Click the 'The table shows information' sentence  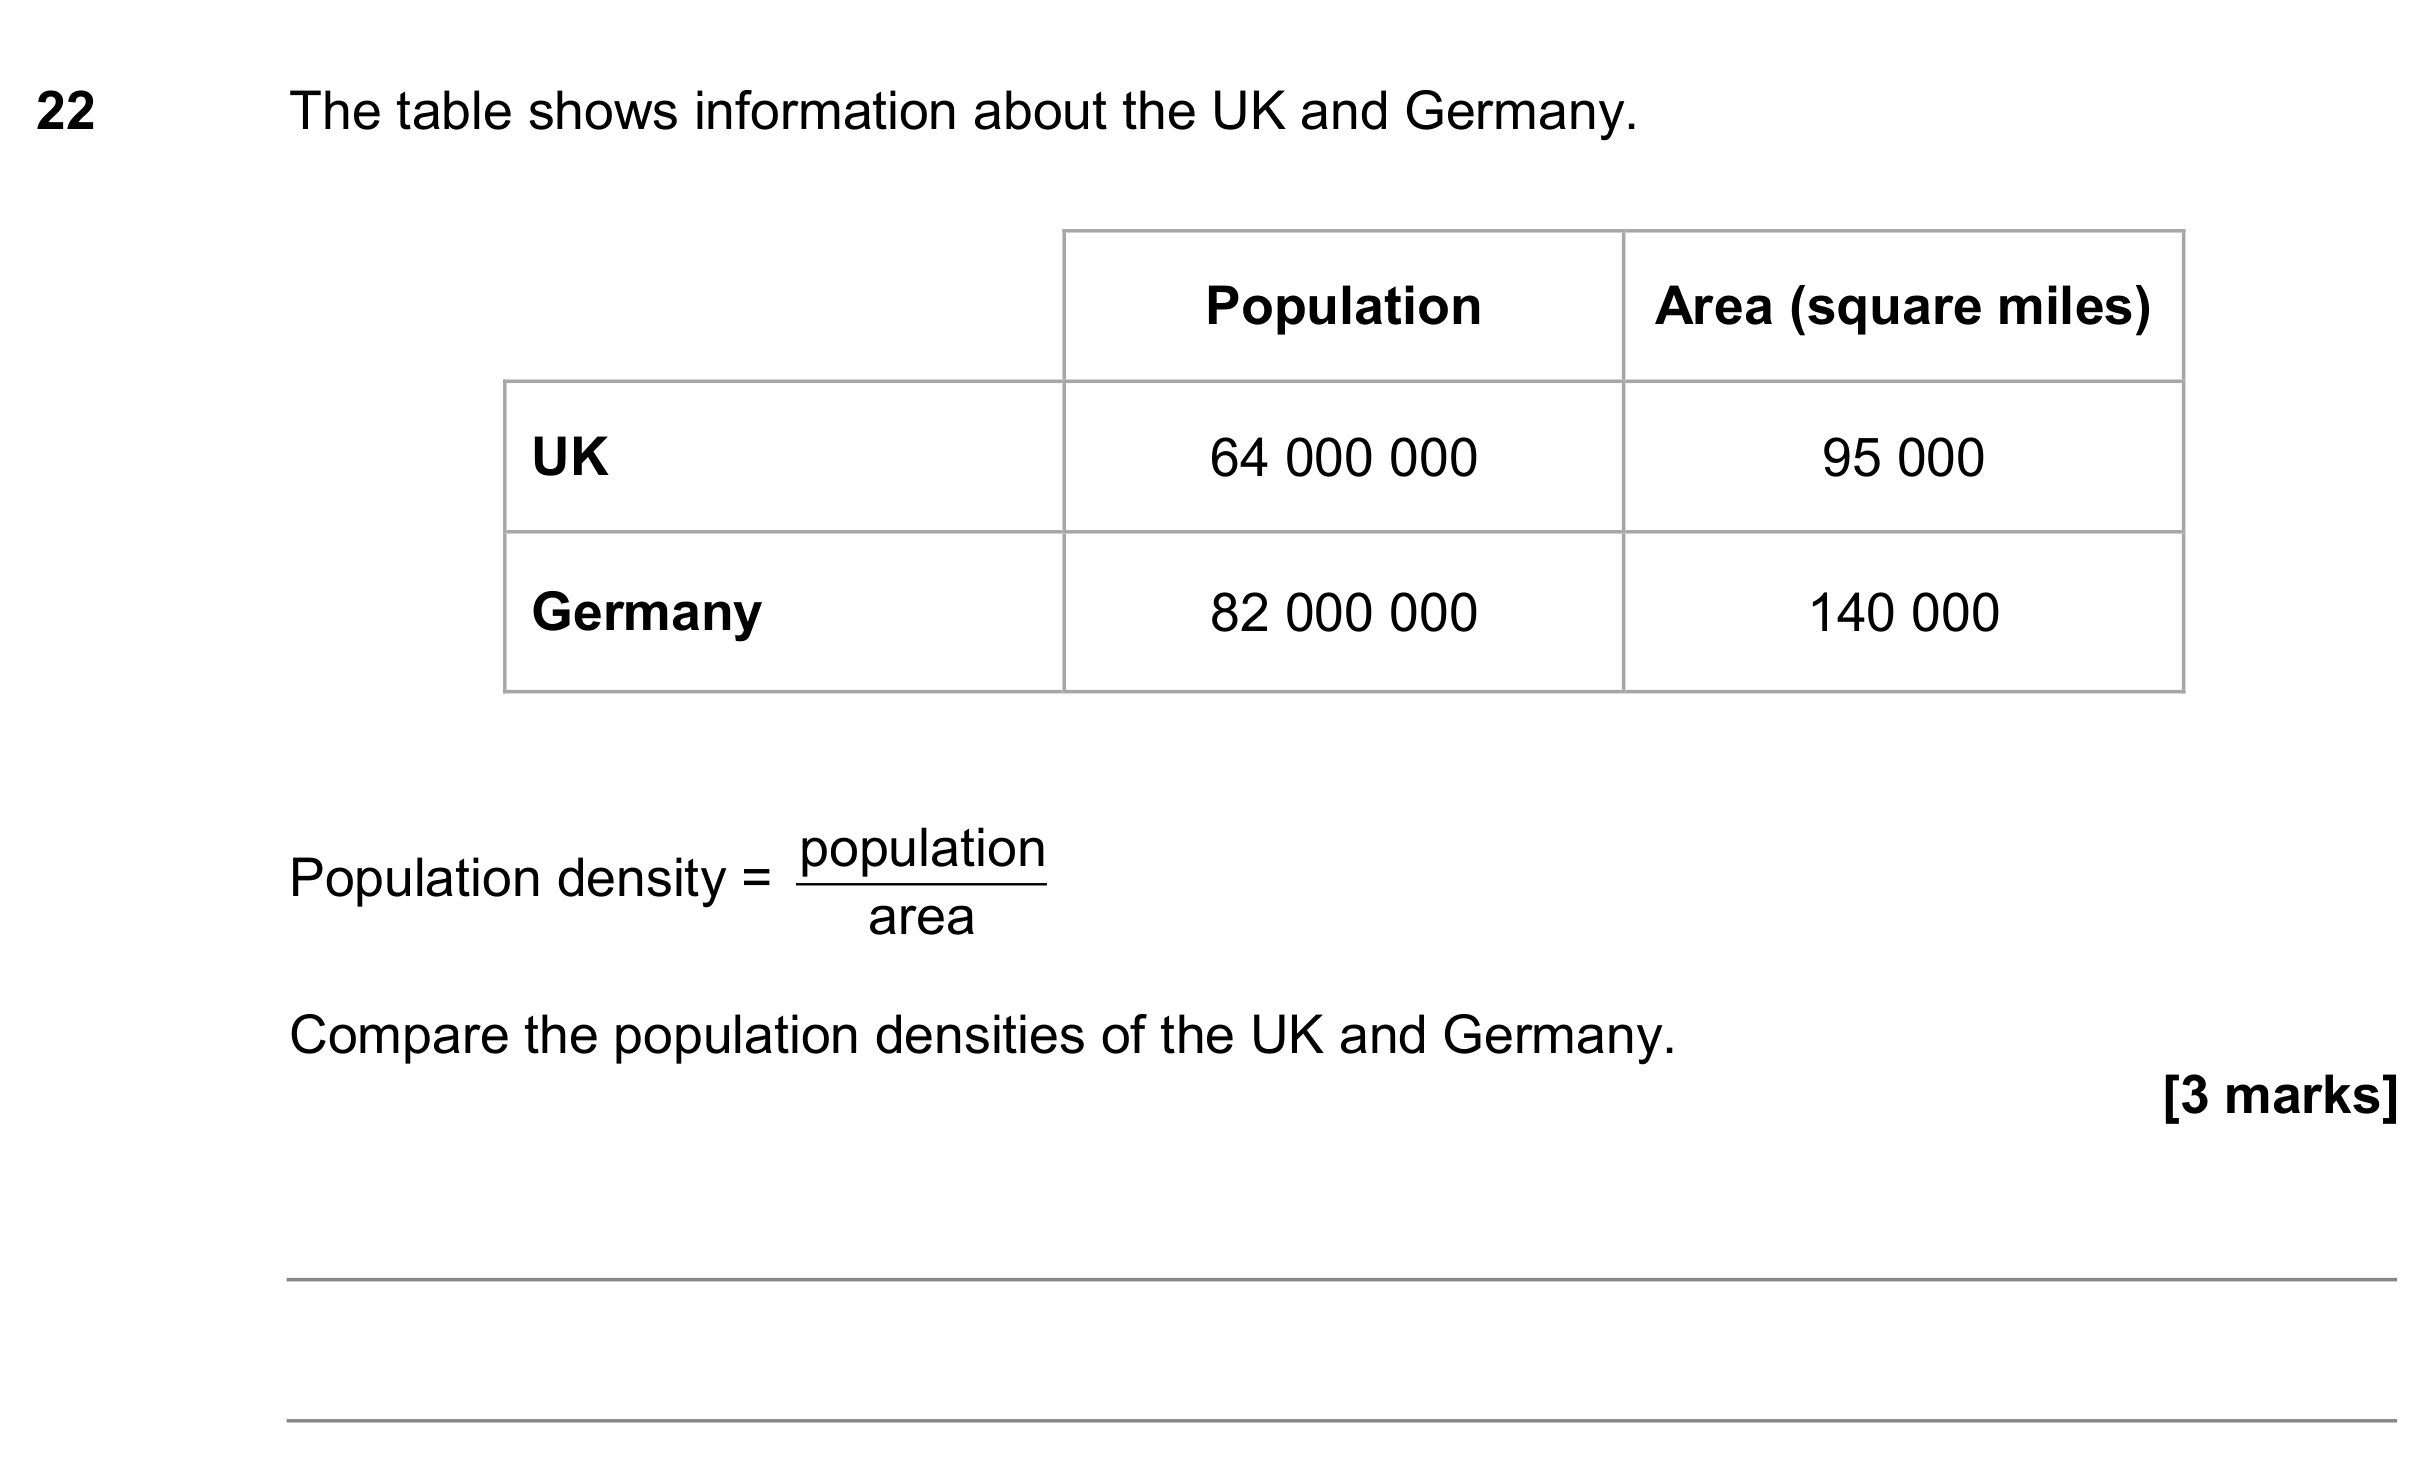click(963, 112)
